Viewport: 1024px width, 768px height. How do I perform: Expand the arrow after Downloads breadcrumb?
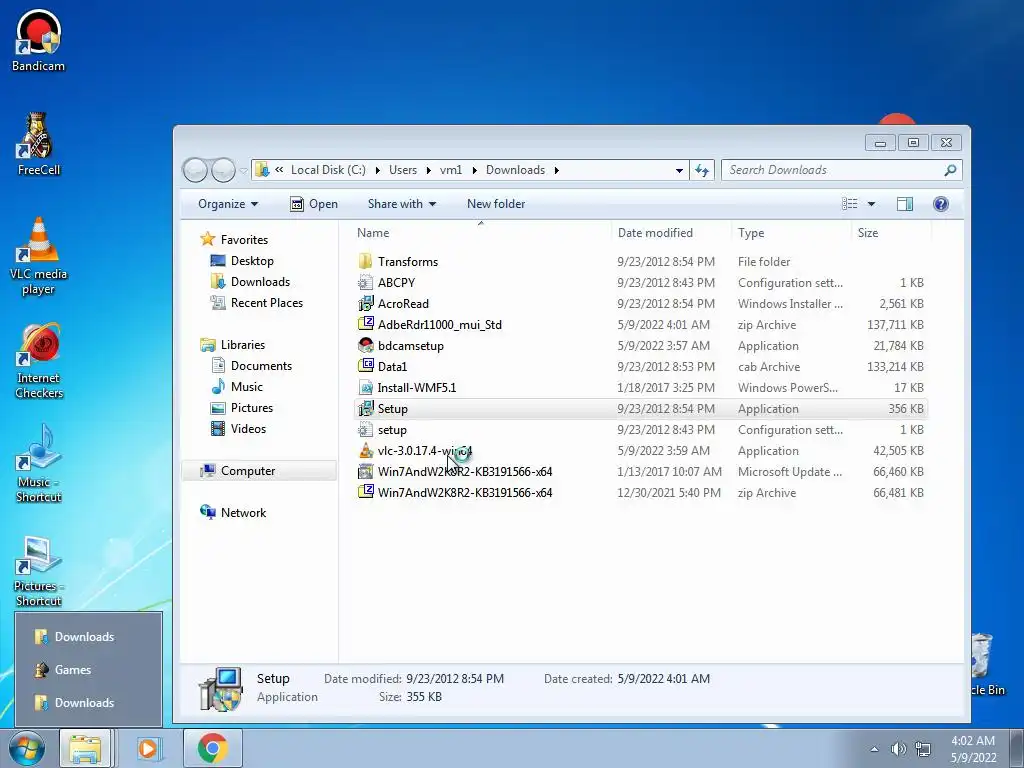coord(556,170)
